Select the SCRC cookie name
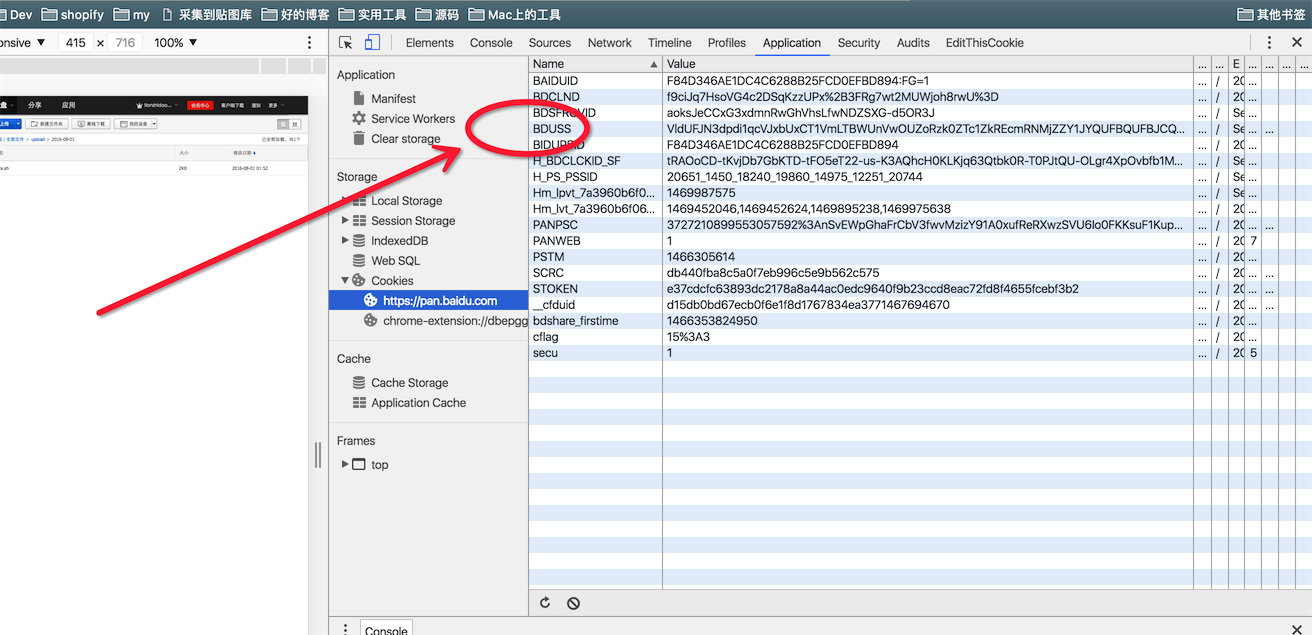The width and height of the screenshot is (1312, 635). [549, 273]
